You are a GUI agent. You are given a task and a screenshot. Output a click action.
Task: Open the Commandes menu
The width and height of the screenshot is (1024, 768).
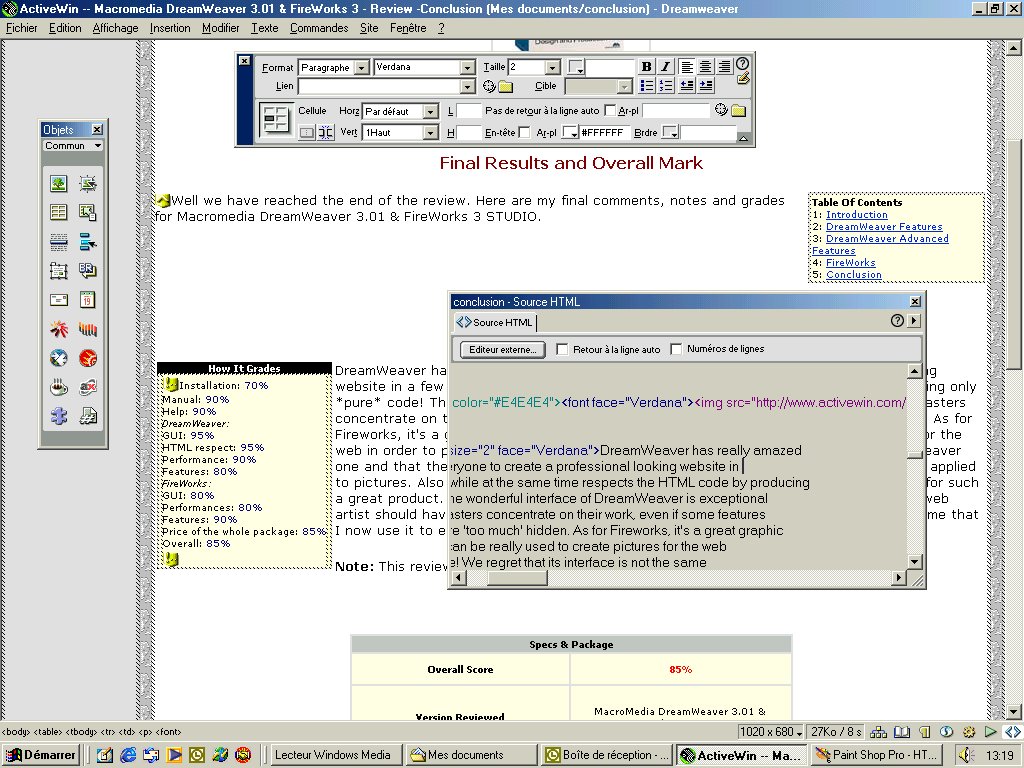coord(319,28)
